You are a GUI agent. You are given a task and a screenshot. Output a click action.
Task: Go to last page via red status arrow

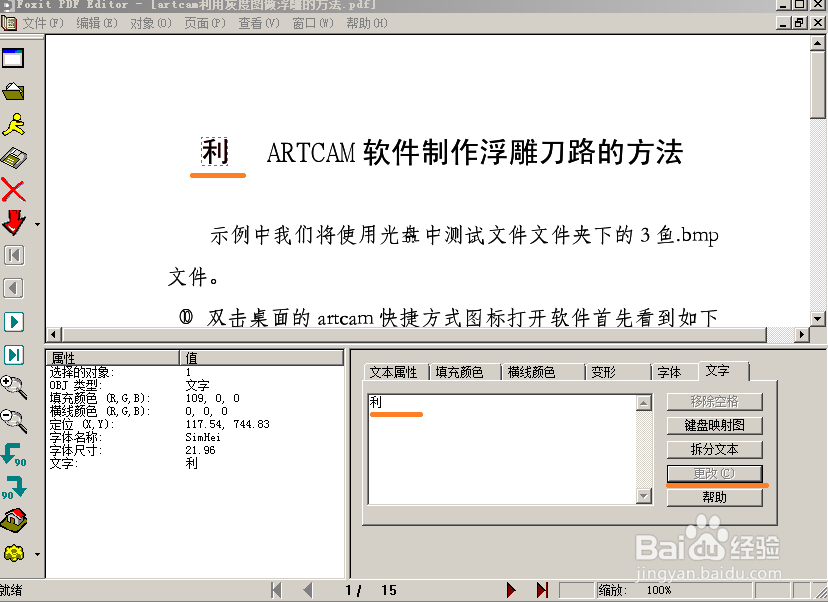tap(542, 590)
